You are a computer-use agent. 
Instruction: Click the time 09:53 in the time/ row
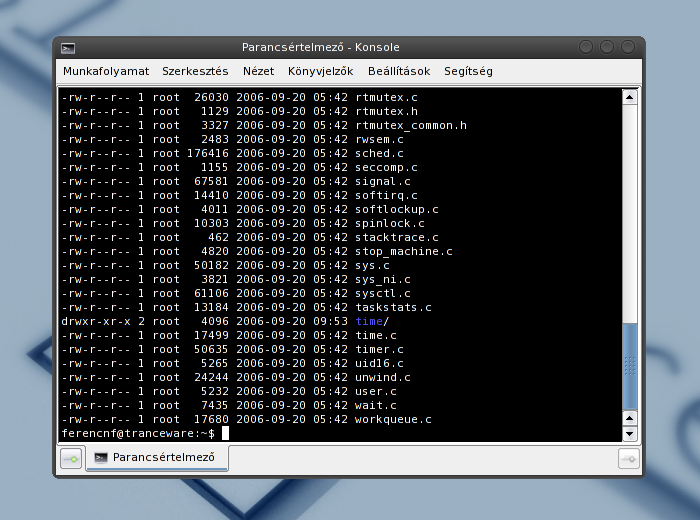(x=330, y=321)
